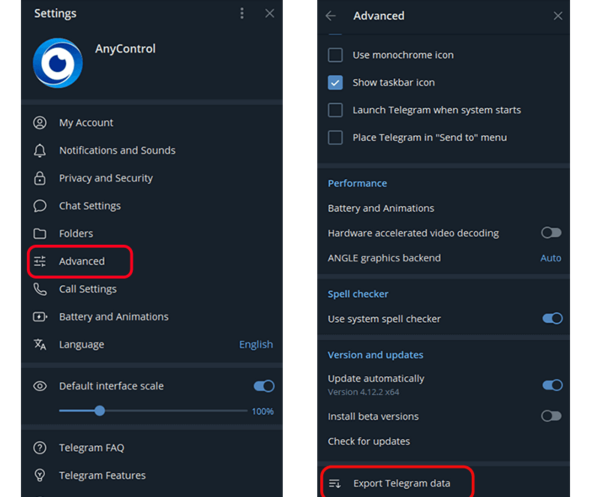
Task: Check the Use monochrome icon checkbox
Action: click(335, 55)
